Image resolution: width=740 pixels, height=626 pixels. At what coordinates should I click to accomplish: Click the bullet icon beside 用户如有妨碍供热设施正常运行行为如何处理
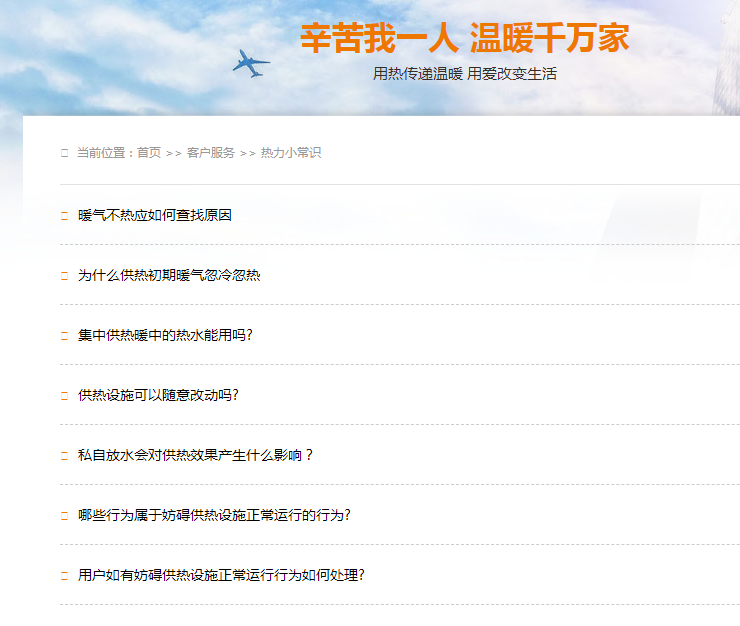pyautogui.click(x=65, y=576)
